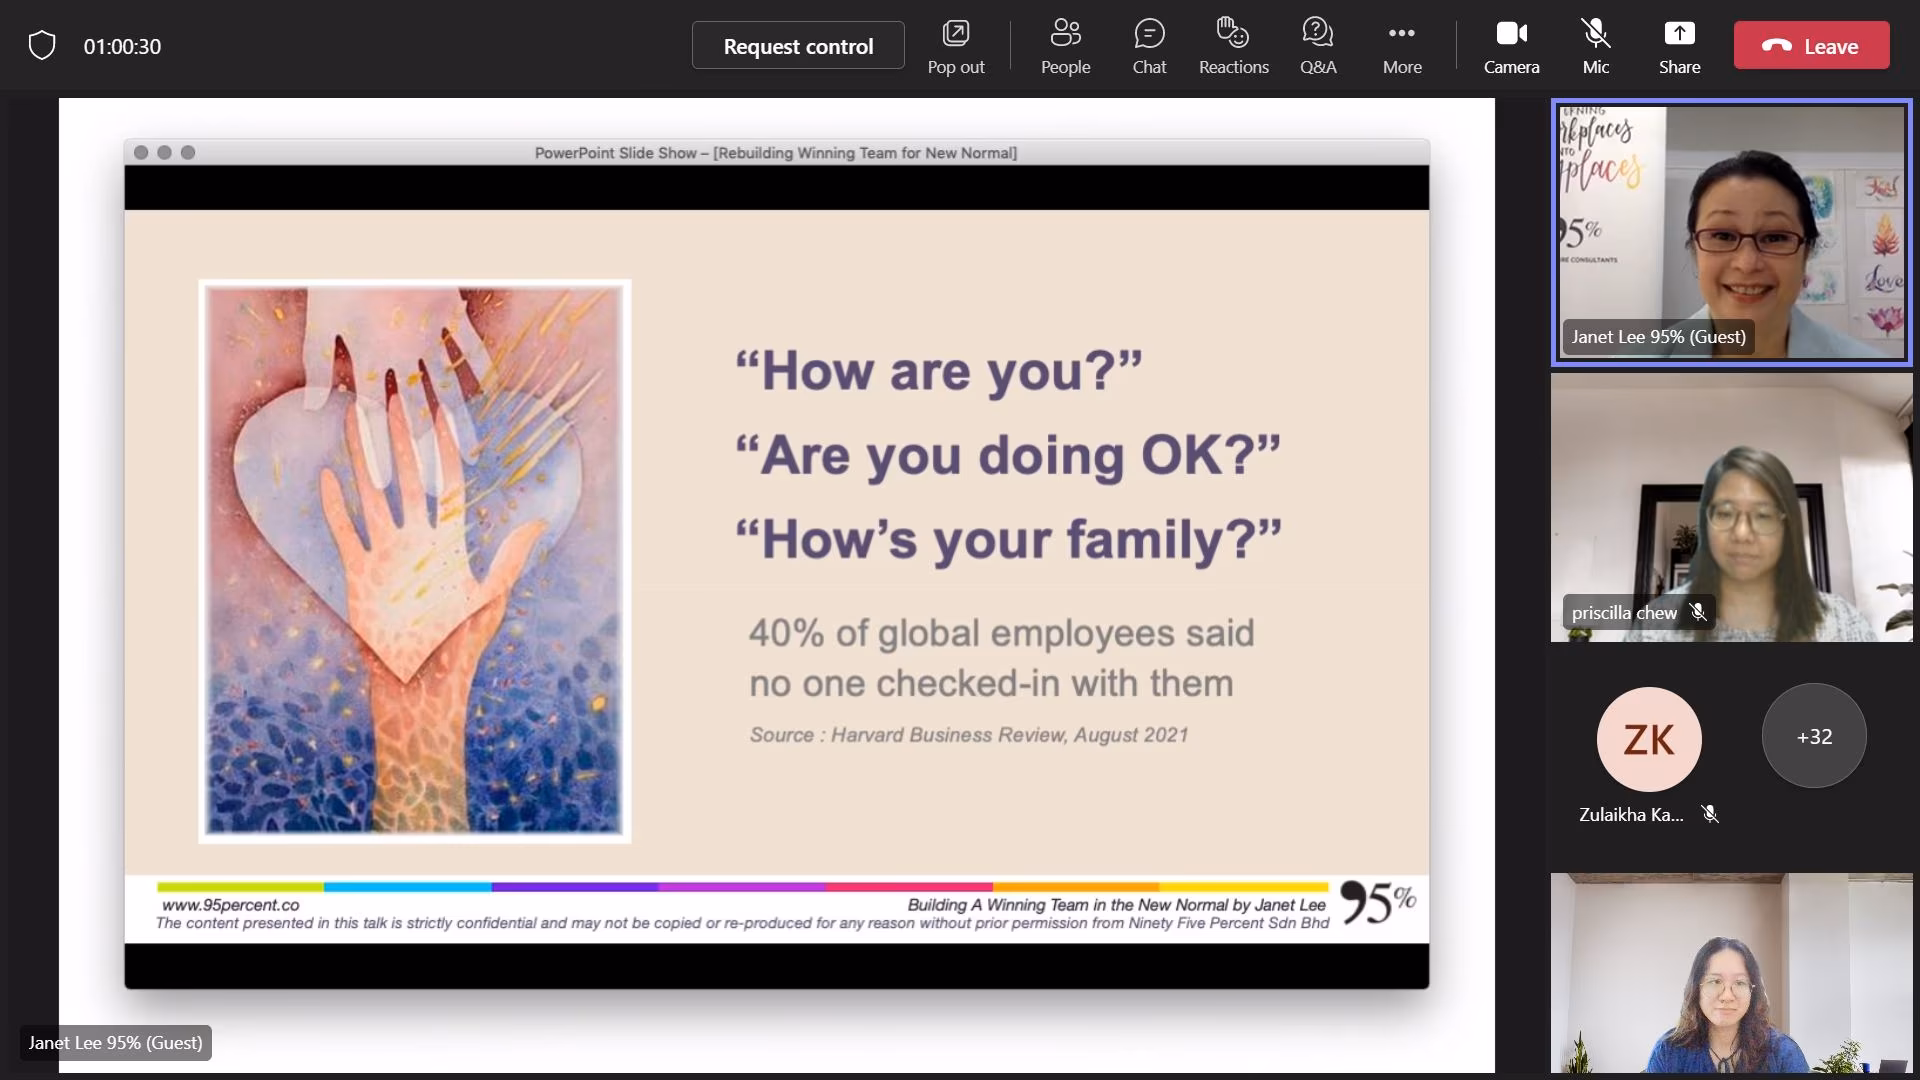Open the Q&A panel

pyautogui.click(x=1317, y=46)
